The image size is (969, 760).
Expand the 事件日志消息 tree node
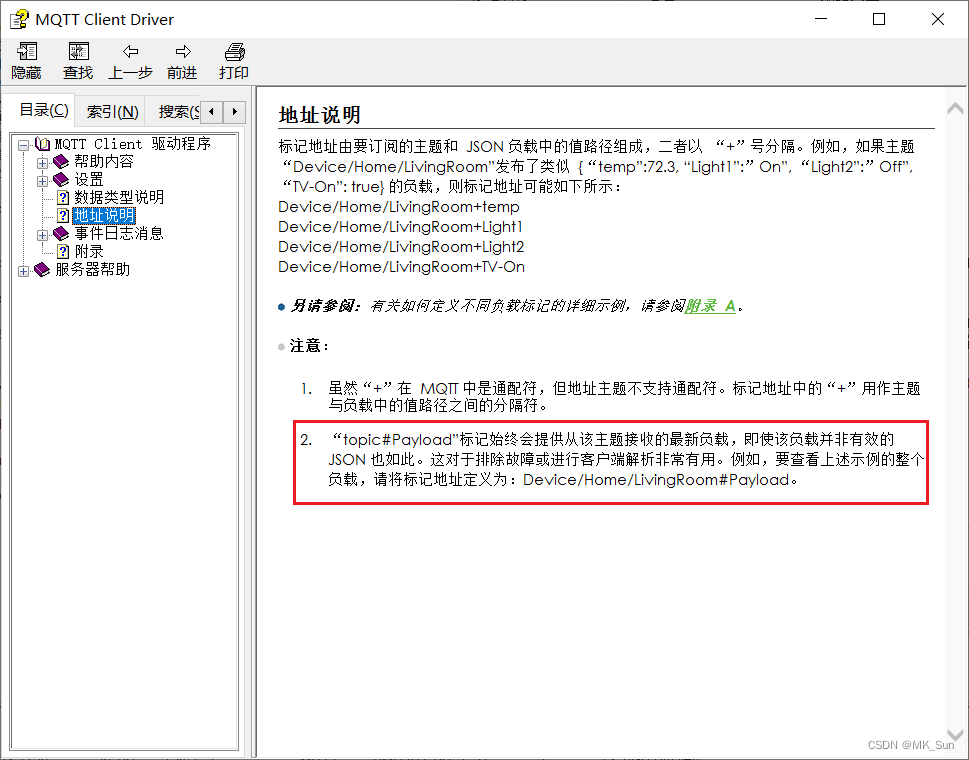point(42,235)
